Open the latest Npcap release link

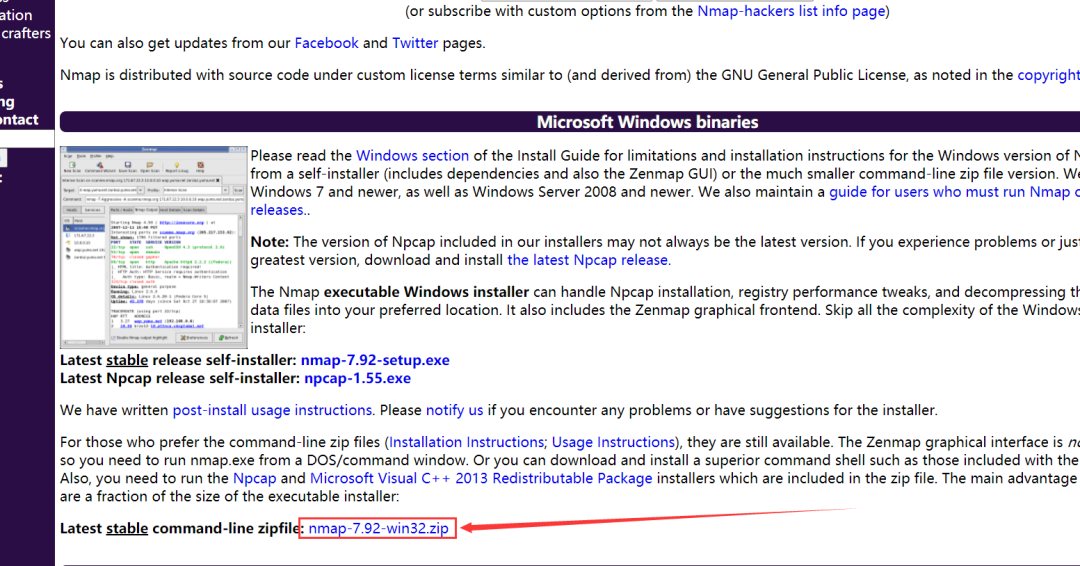pos(589,260)
